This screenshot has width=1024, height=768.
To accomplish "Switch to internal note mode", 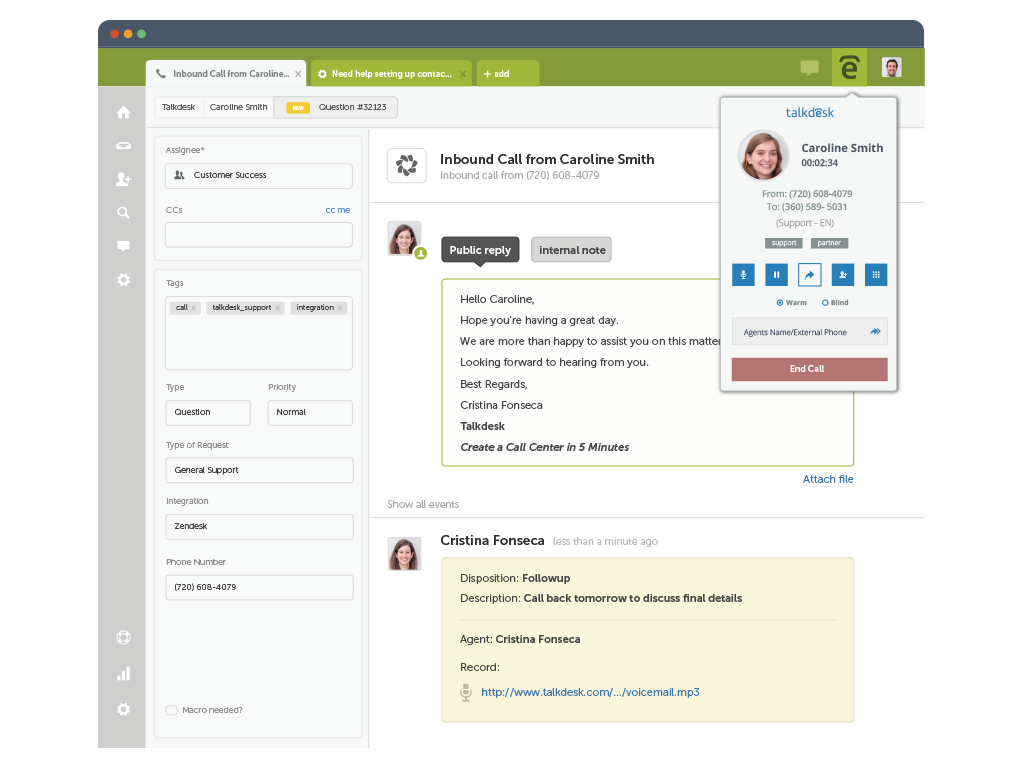I will pos(572,250).
